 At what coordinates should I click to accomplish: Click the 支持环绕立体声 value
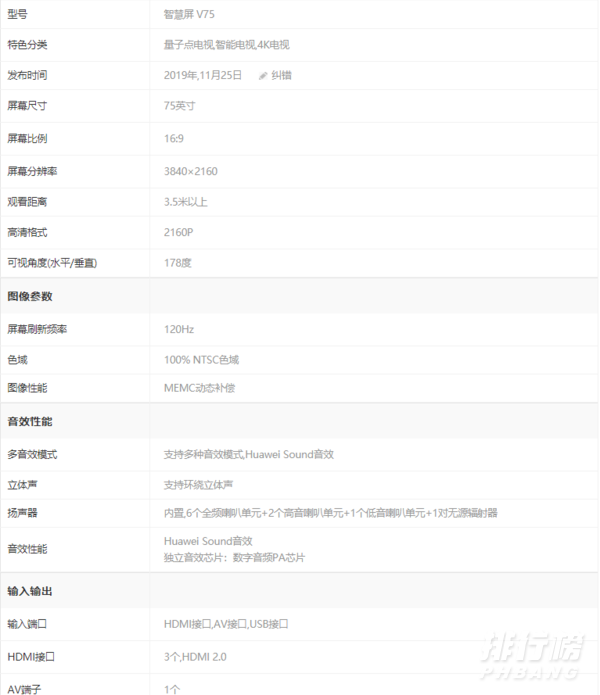199,485
